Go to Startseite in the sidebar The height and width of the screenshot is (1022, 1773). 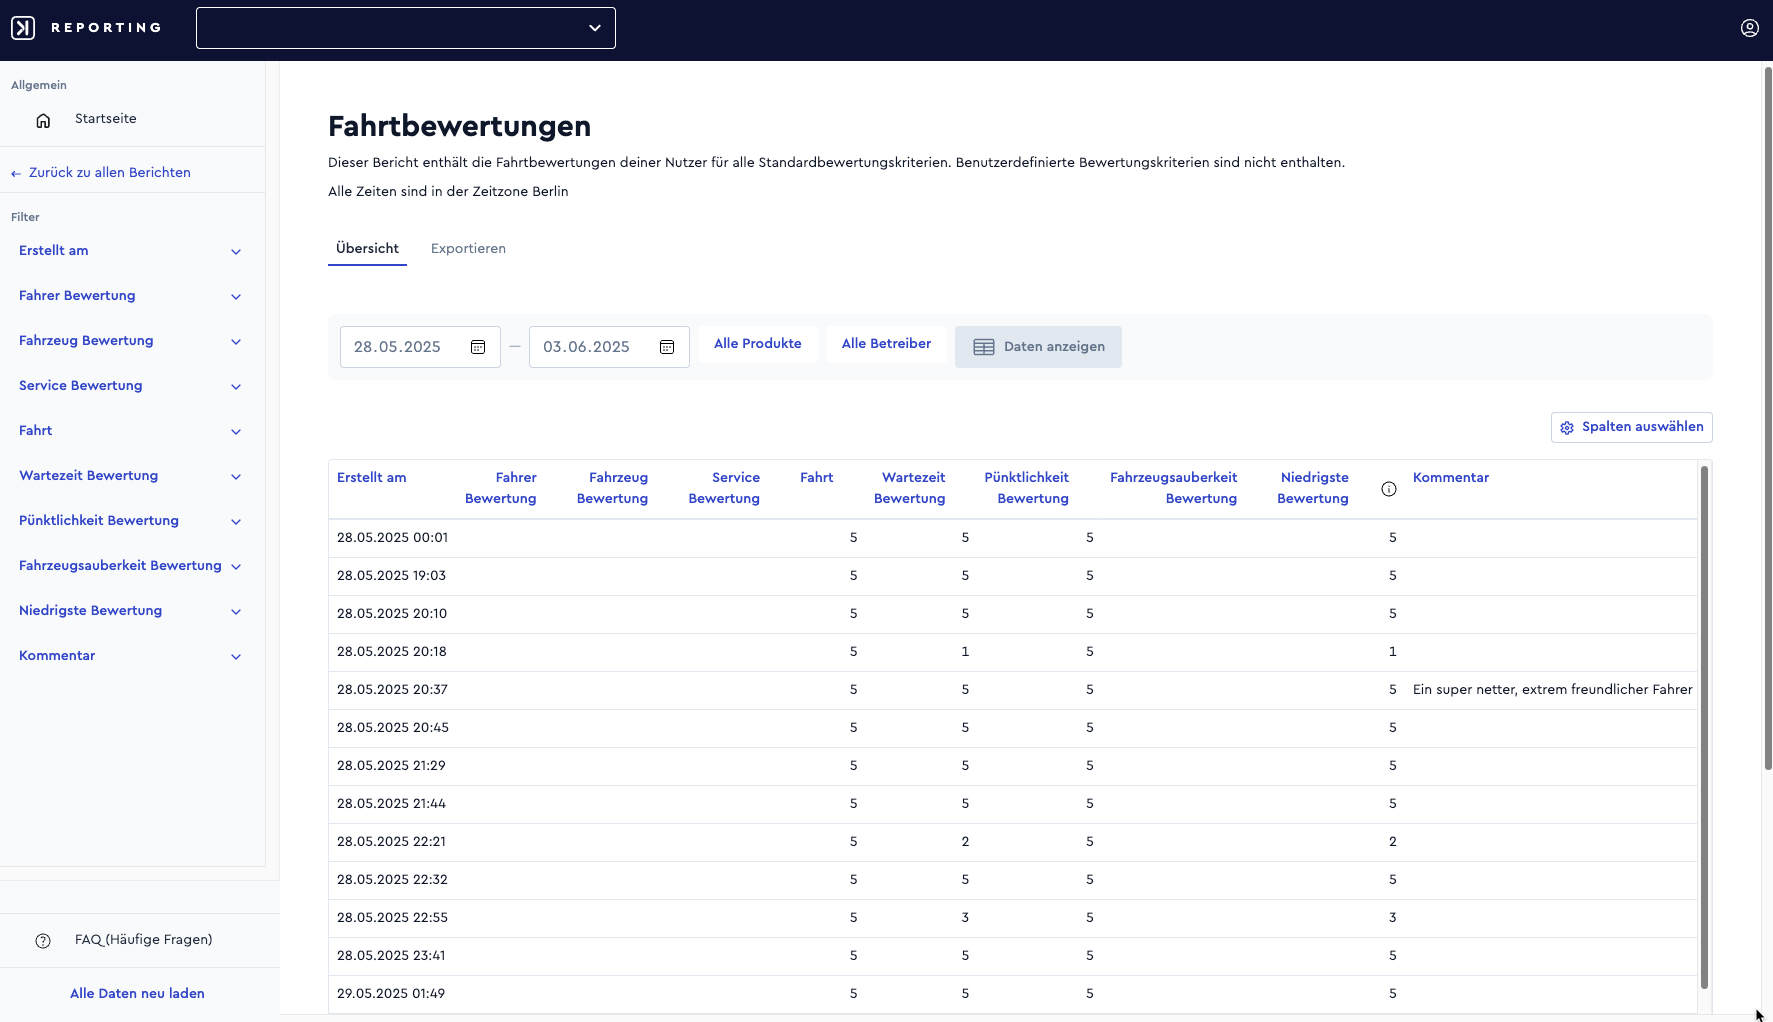[106, 119]
